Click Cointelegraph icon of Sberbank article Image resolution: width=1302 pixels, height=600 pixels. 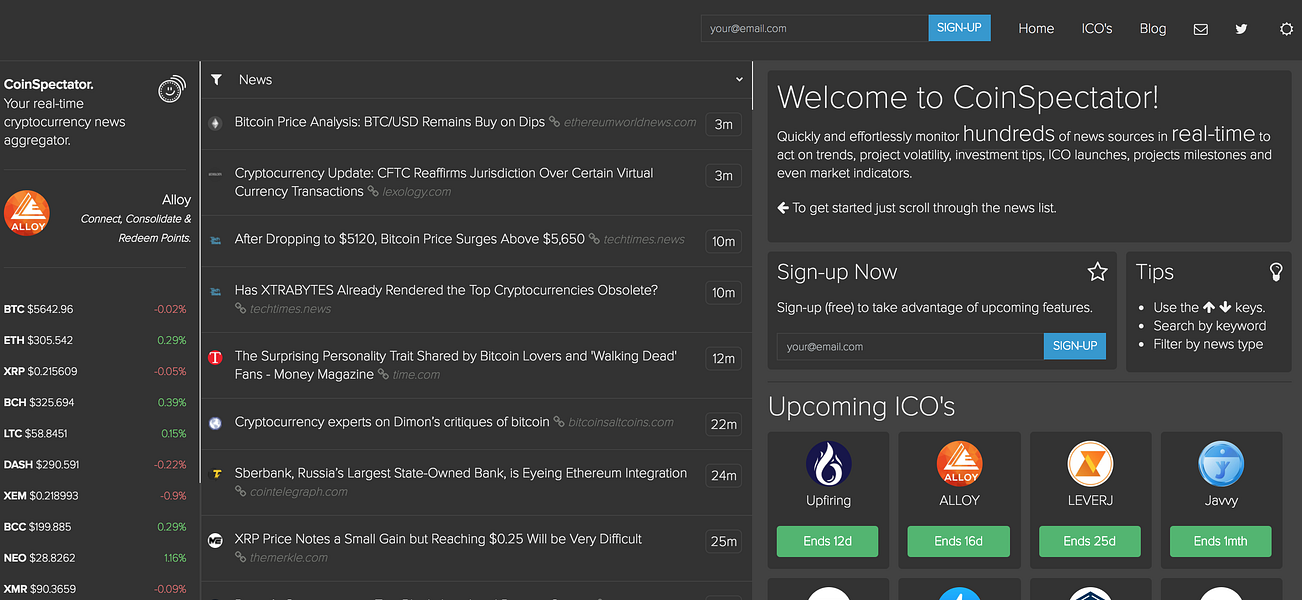pyautogui.click(x=215, y=474)
